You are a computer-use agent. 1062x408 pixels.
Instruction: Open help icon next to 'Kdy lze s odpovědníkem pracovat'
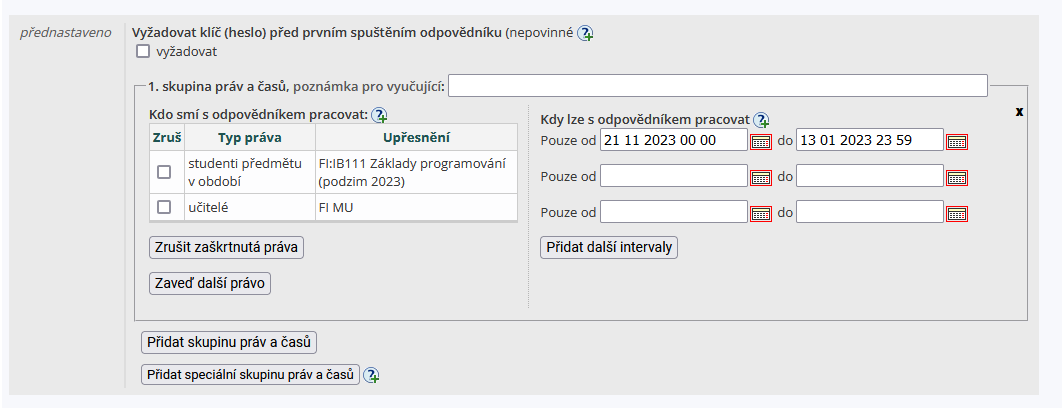click(x=761, y=119)
